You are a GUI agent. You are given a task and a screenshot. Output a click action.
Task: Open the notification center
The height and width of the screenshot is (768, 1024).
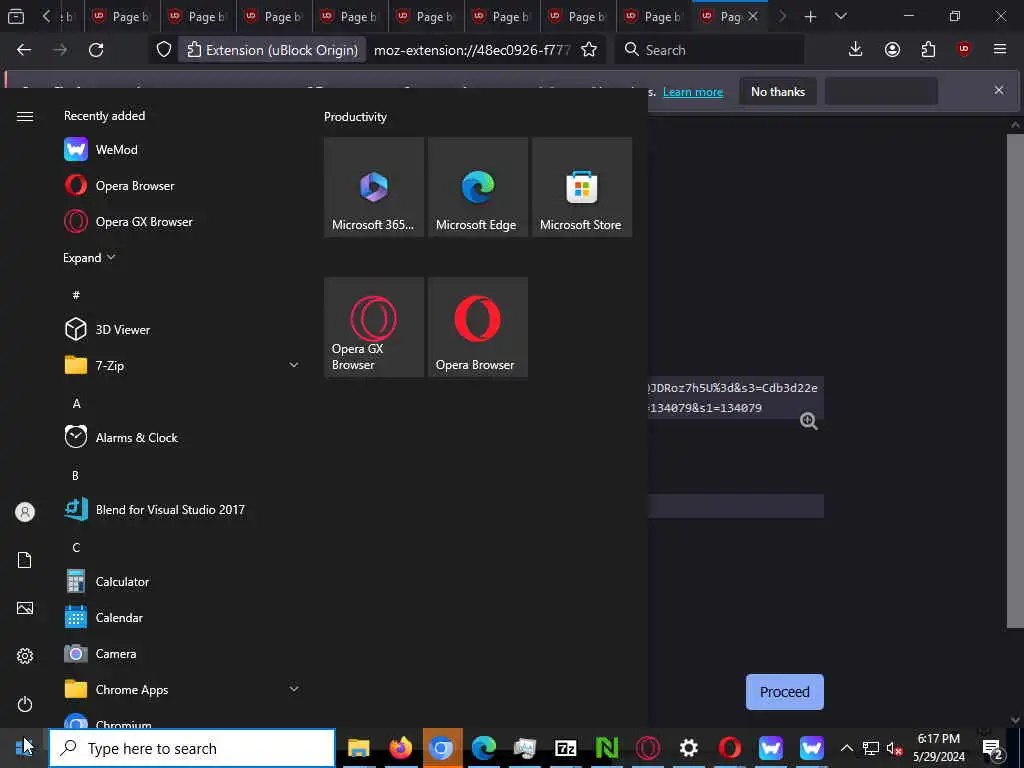[x=993, y=748]
